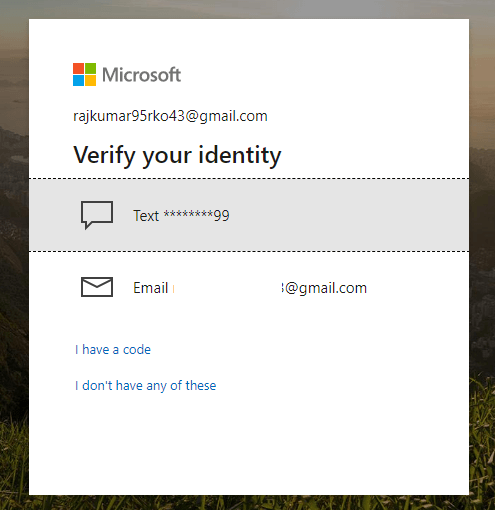The height and width of the screenshot is (510, 495).
Task: Click the 'Verify your identity' heading
Action: pyautogui.click(x=177, y=156)
